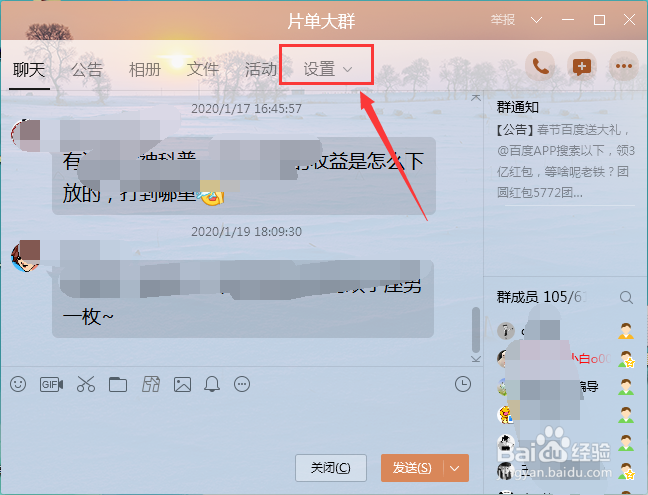Open the 群通知 group notice heading
The width and height of the screenshot is (648, 495).
click(x=518, y=107)
